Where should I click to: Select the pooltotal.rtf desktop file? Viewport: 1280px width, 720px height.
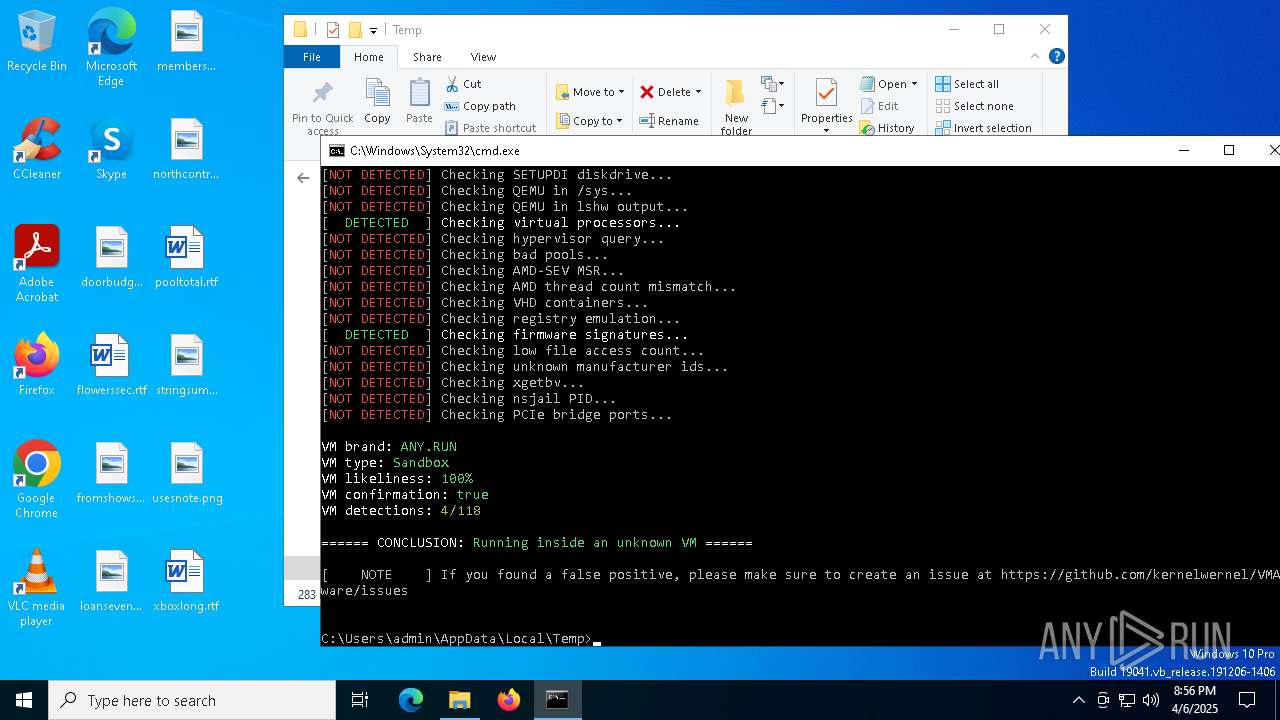[186, 257]
